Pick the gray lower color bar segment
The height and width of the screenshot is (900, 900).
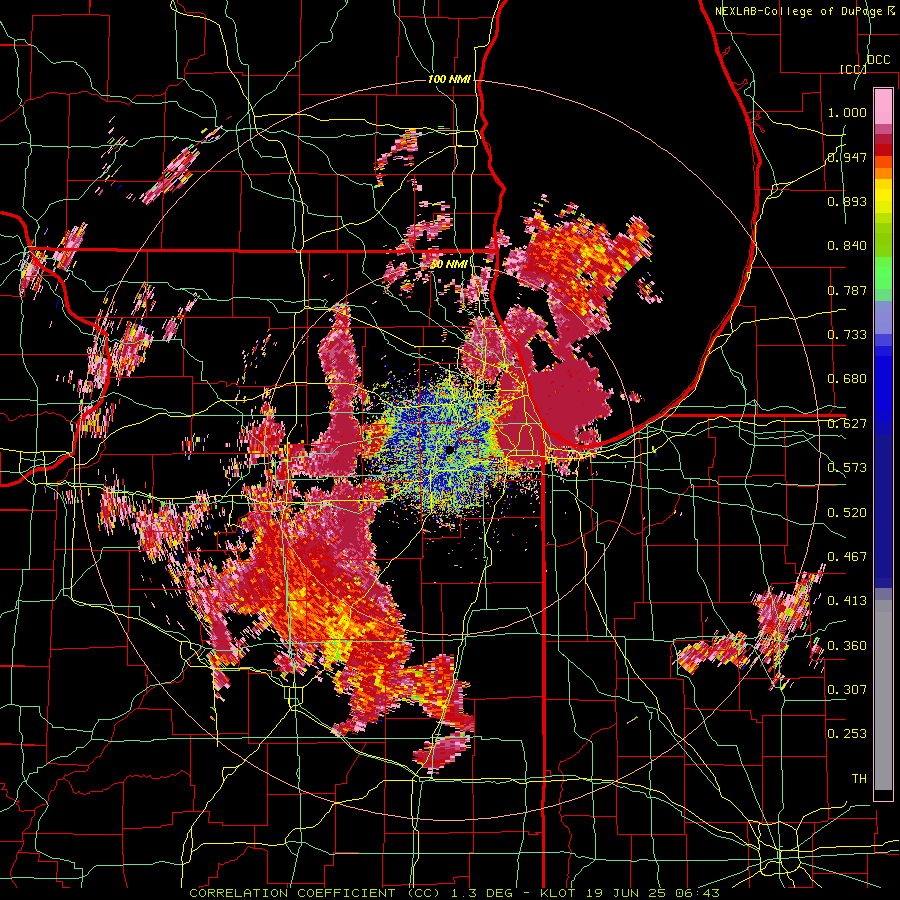tap(883, 695)
